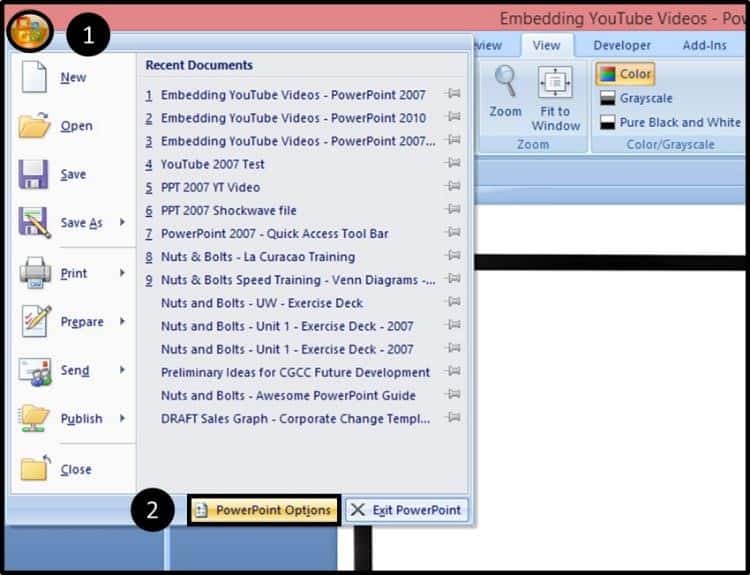This screenshot has height=575, width=750.
Task: Open Nuts and Bolts - Awesome PowerPoint Guide
Action: coord(288,396)
